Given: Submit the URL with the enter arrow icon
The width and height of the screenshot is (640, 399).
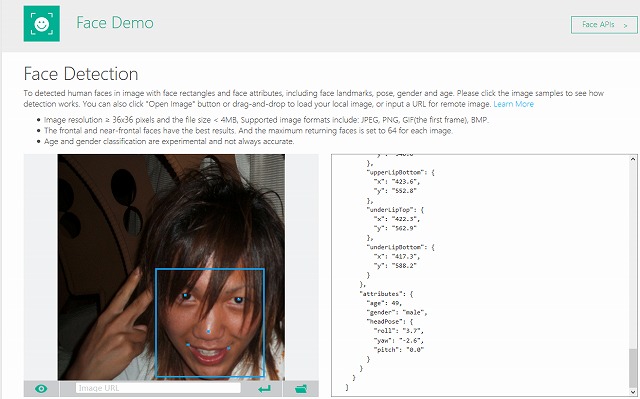Looking at the screenshot, I should 264,389.
